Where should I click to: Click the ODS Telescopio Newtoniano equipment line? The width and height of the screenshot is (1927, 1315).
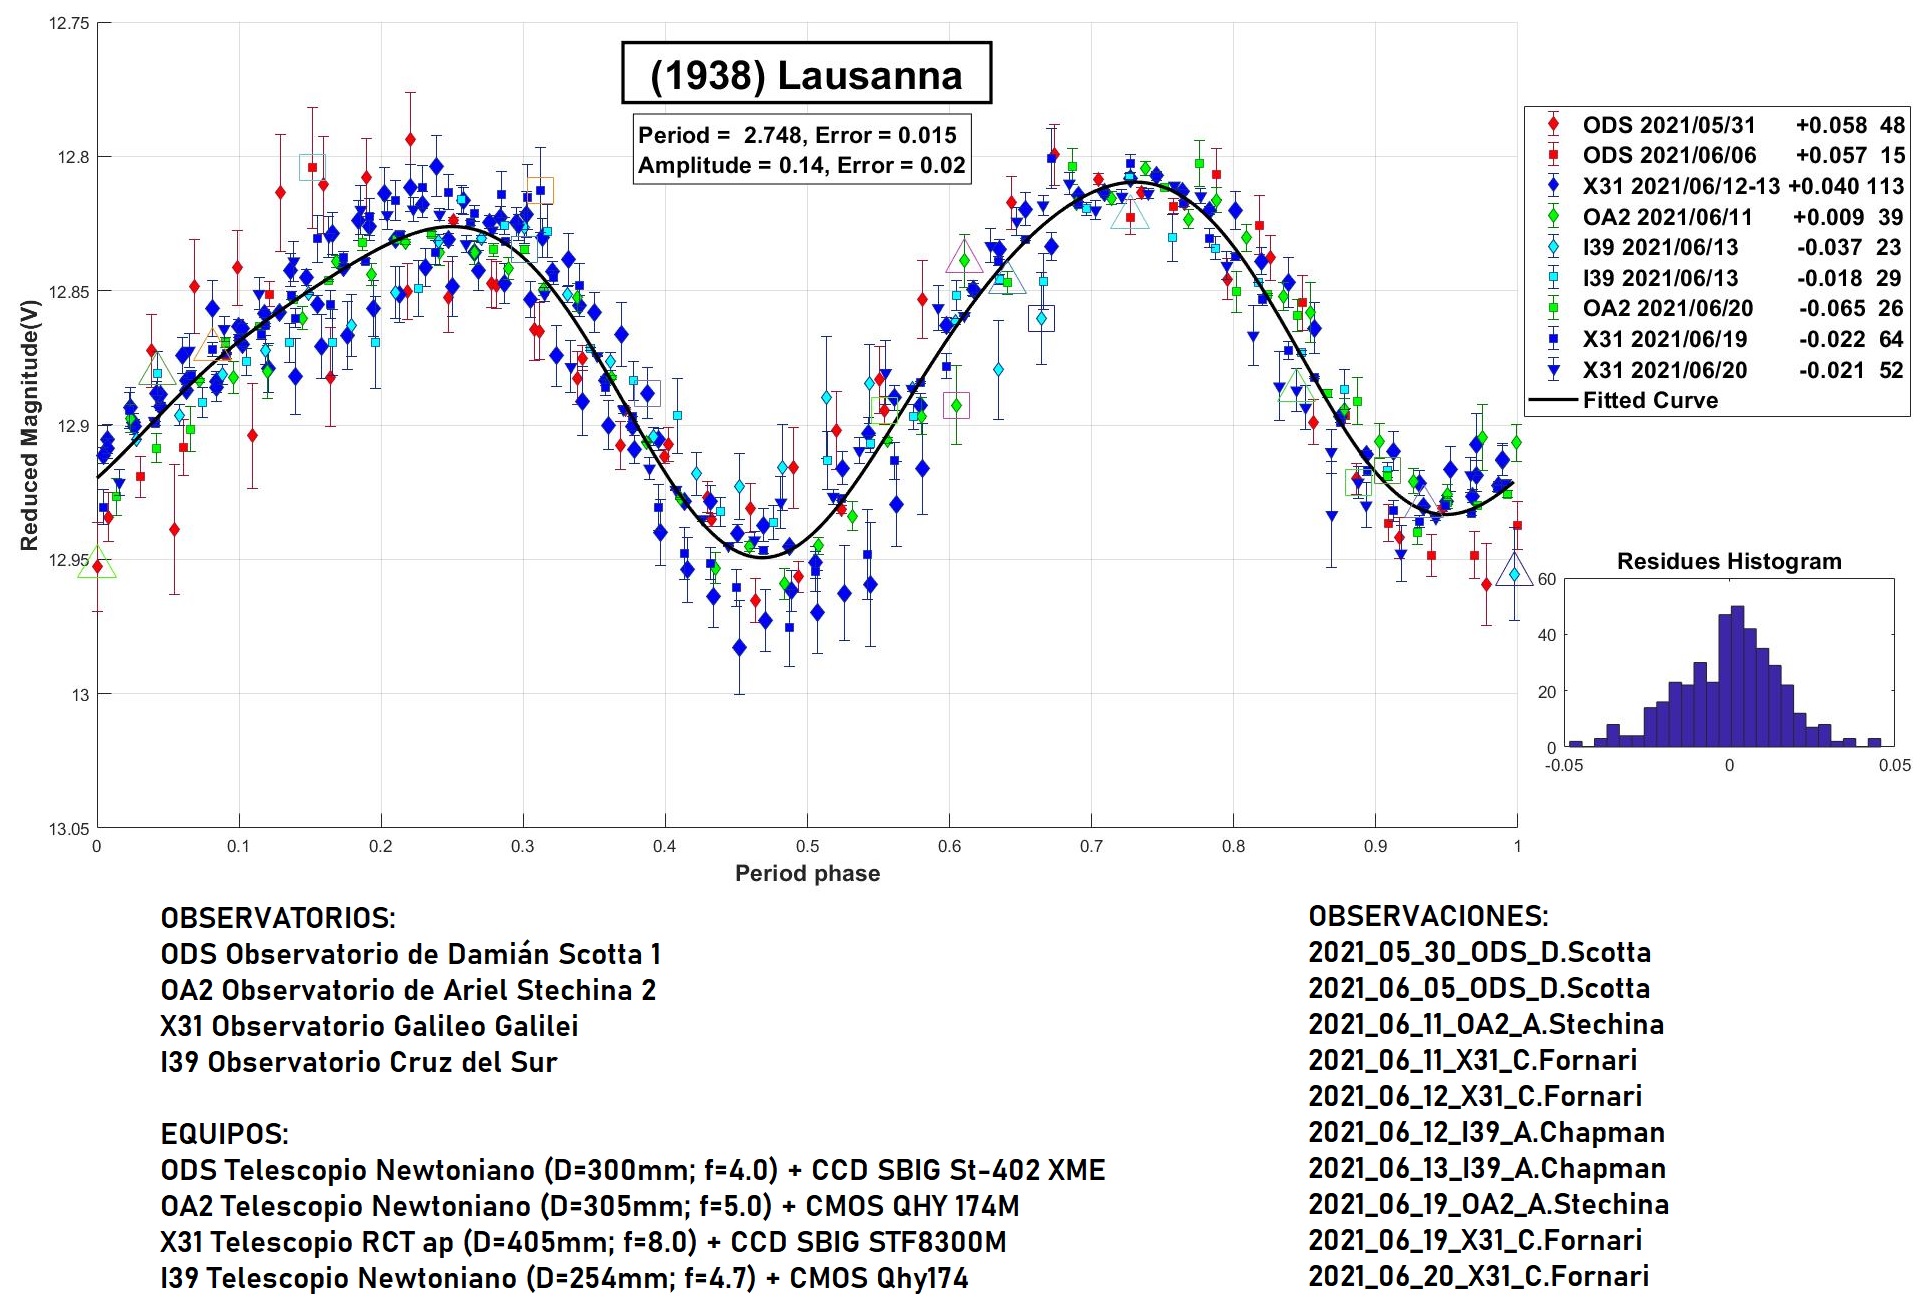633,1169
